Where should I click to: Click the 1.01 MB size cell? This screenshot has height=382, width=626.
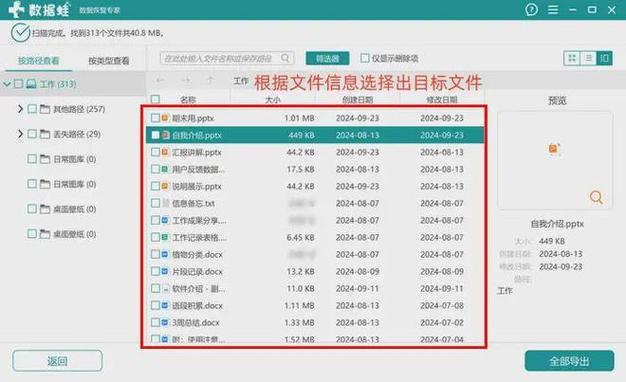(299, 118)
